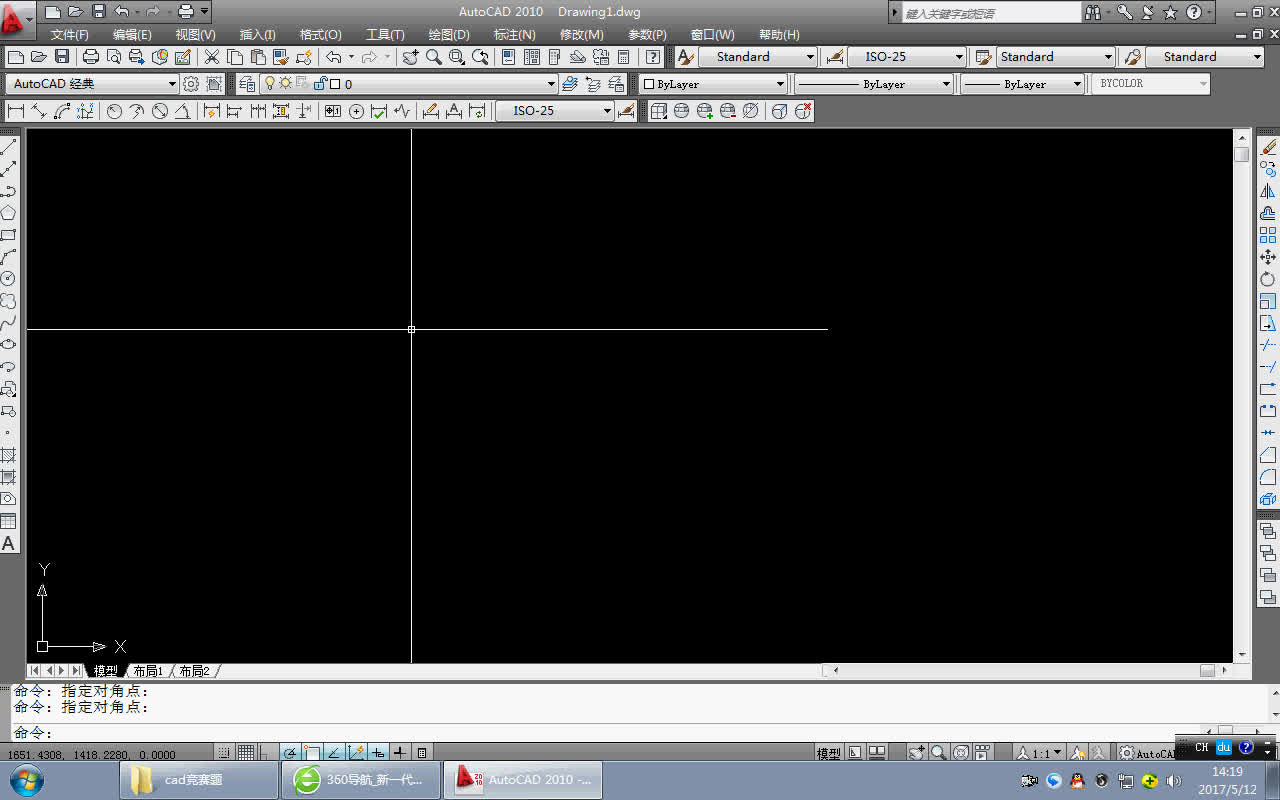The height and width of the screenshot is (800, 1280).
Task: Toggle Polar tracking in the status bar
Action: pos(289,753)
